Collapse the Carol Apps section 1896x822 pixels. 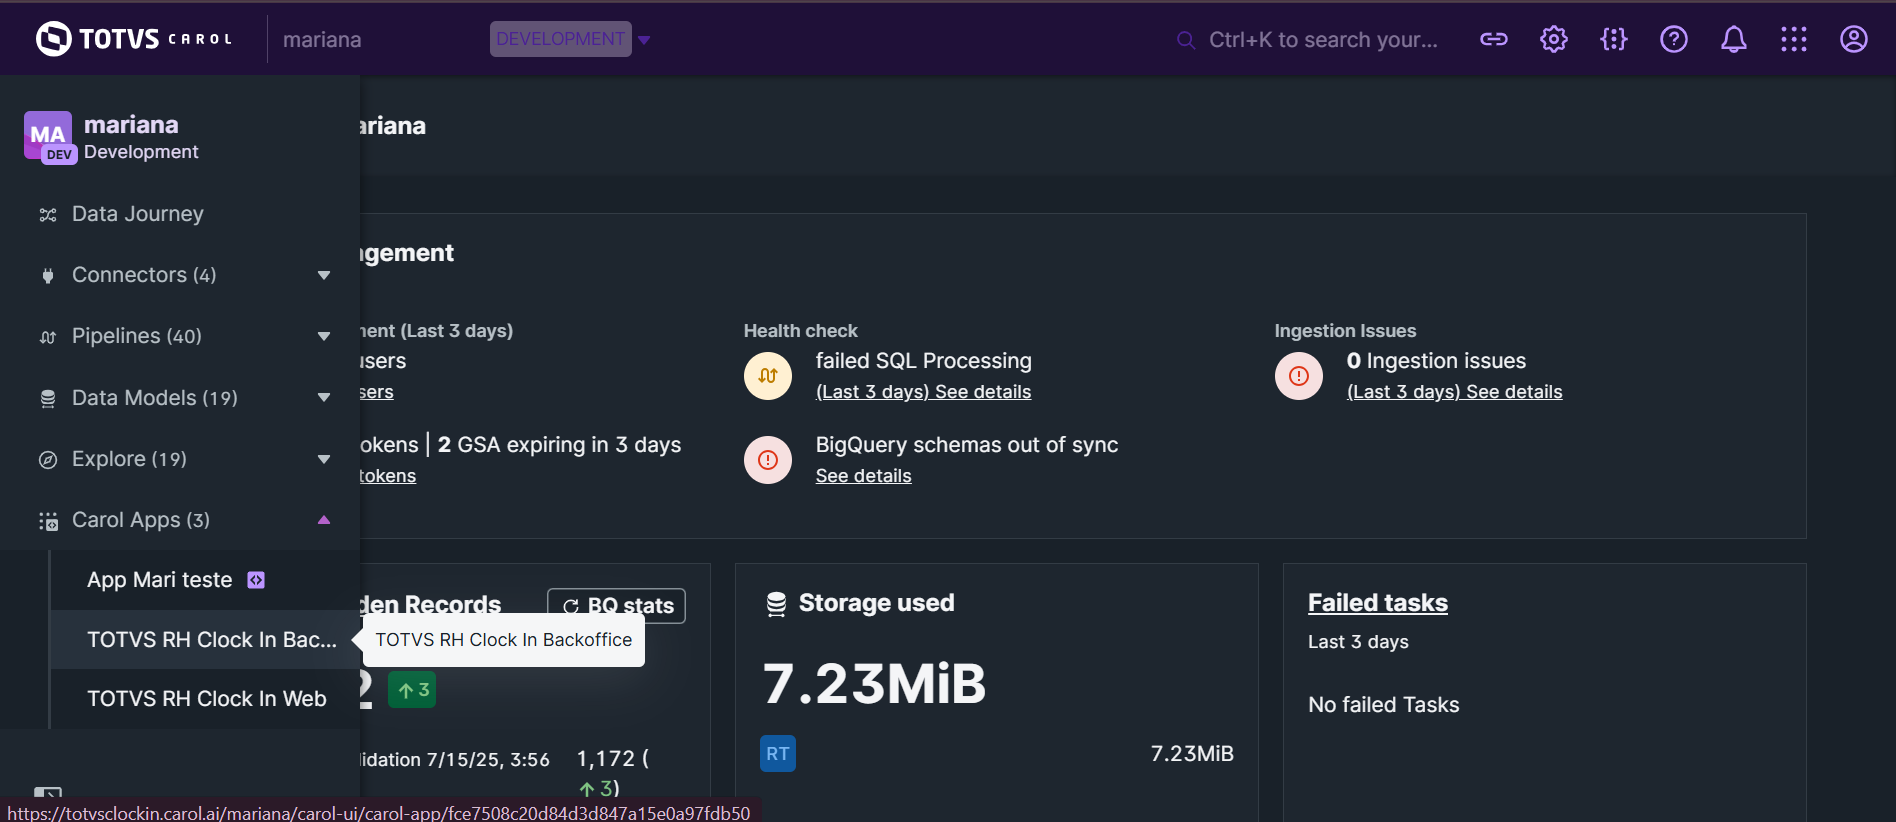click(x=323, y=520)
